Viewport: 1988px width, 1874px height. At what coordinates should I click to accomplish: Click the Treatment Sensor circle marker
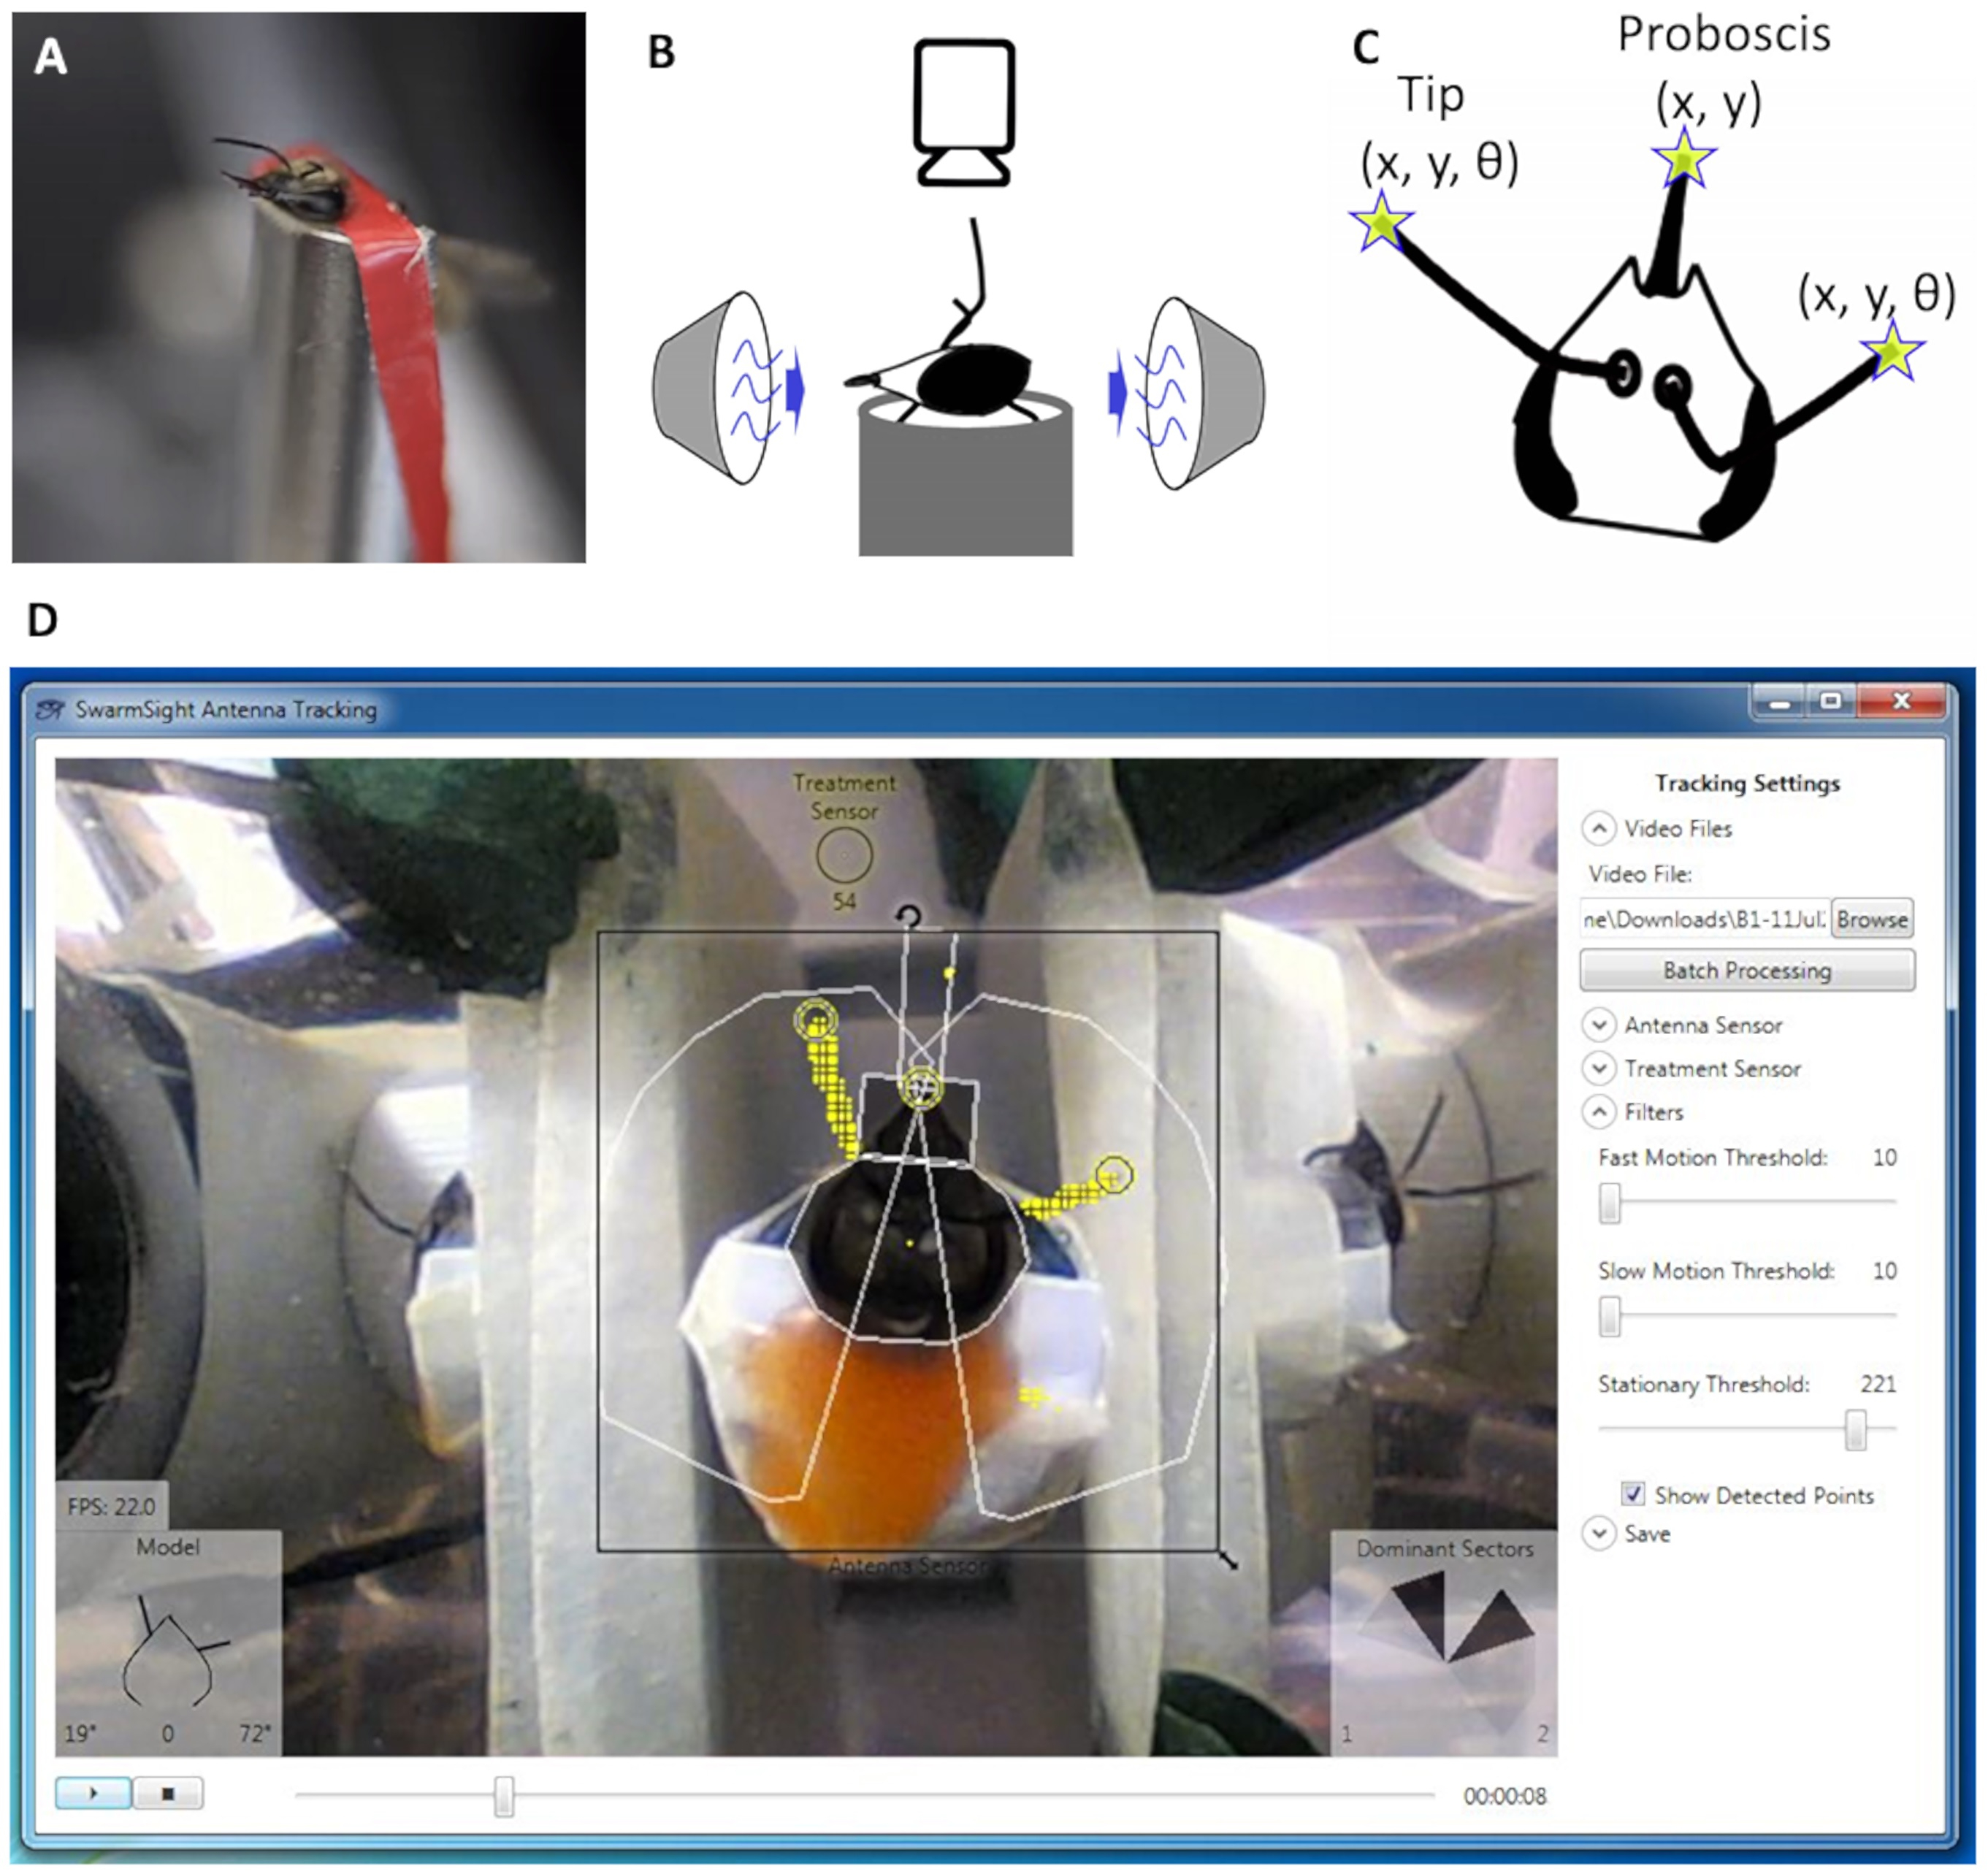(x=844, y=855)
